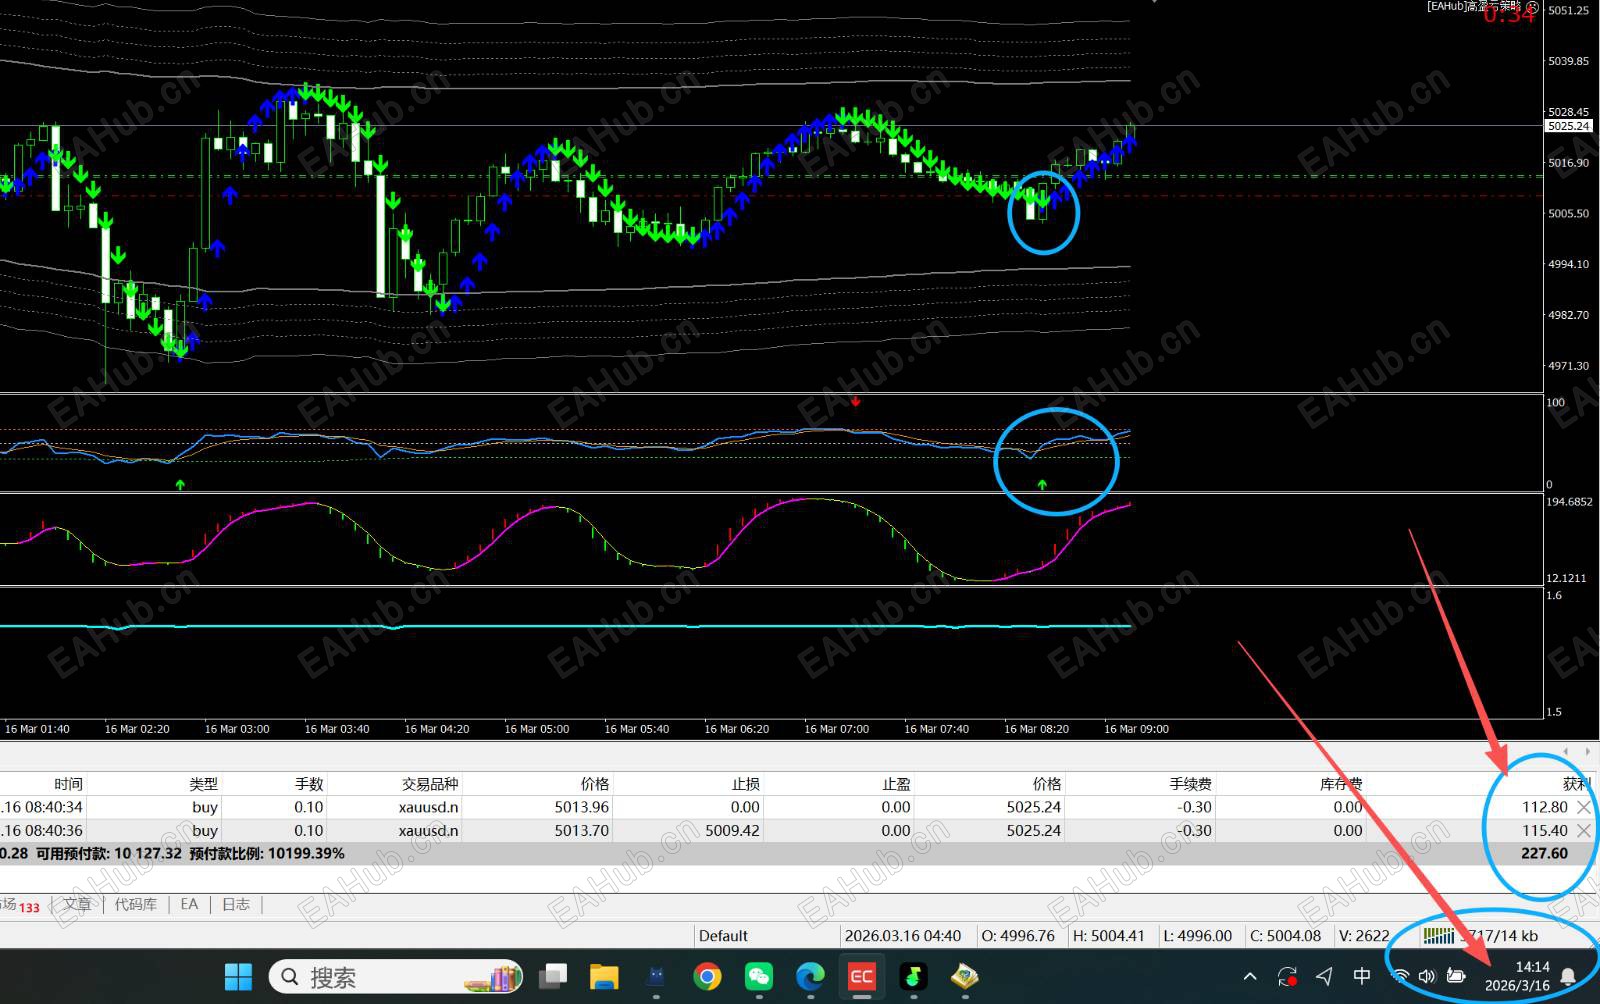Open the yellow book app on taskbar
Viewport: 1600px width, 1004px height.
click(964, 976)
